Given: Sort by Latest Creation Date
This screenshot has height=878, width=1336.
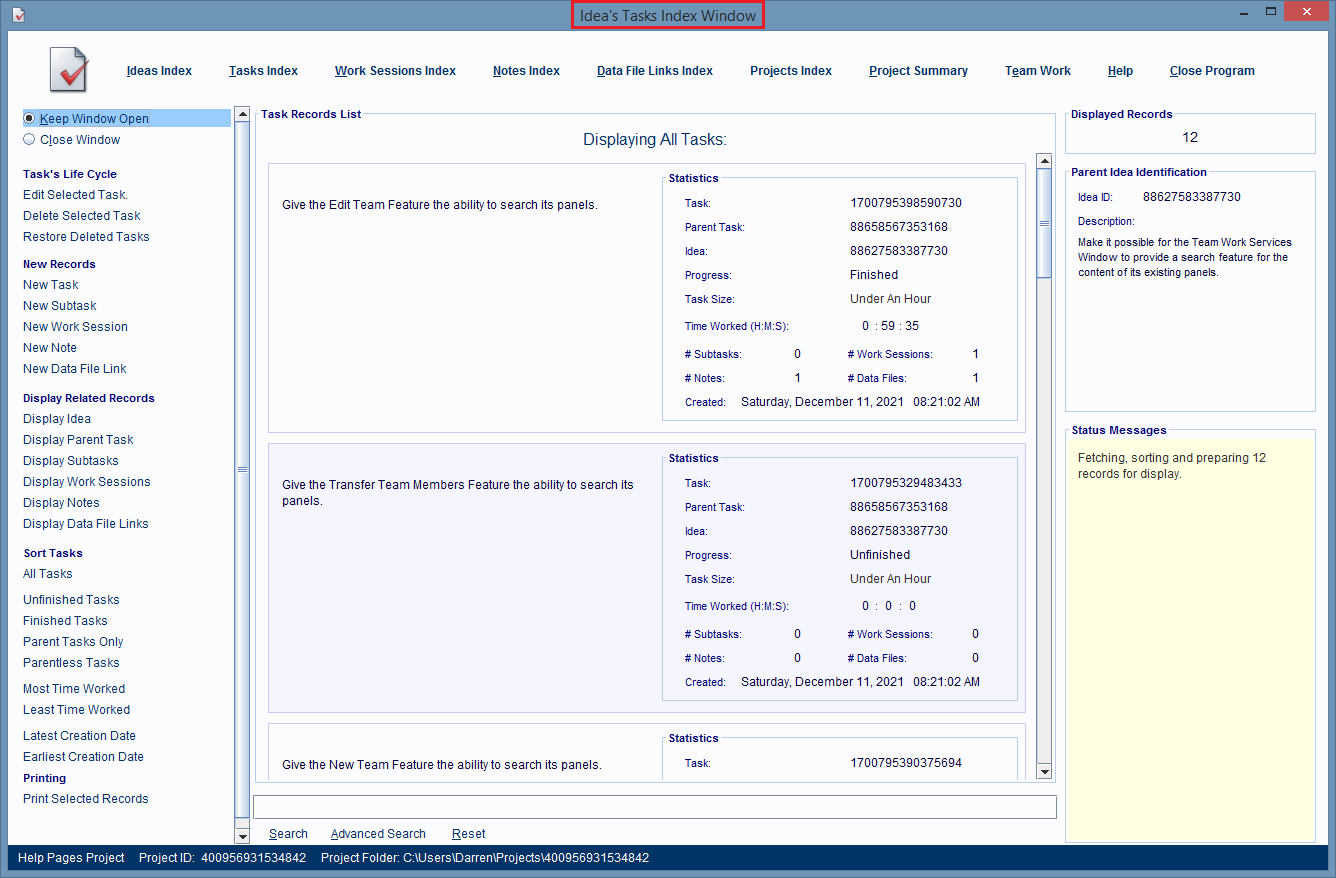Looking at the screenshot, I should [79, 736].
